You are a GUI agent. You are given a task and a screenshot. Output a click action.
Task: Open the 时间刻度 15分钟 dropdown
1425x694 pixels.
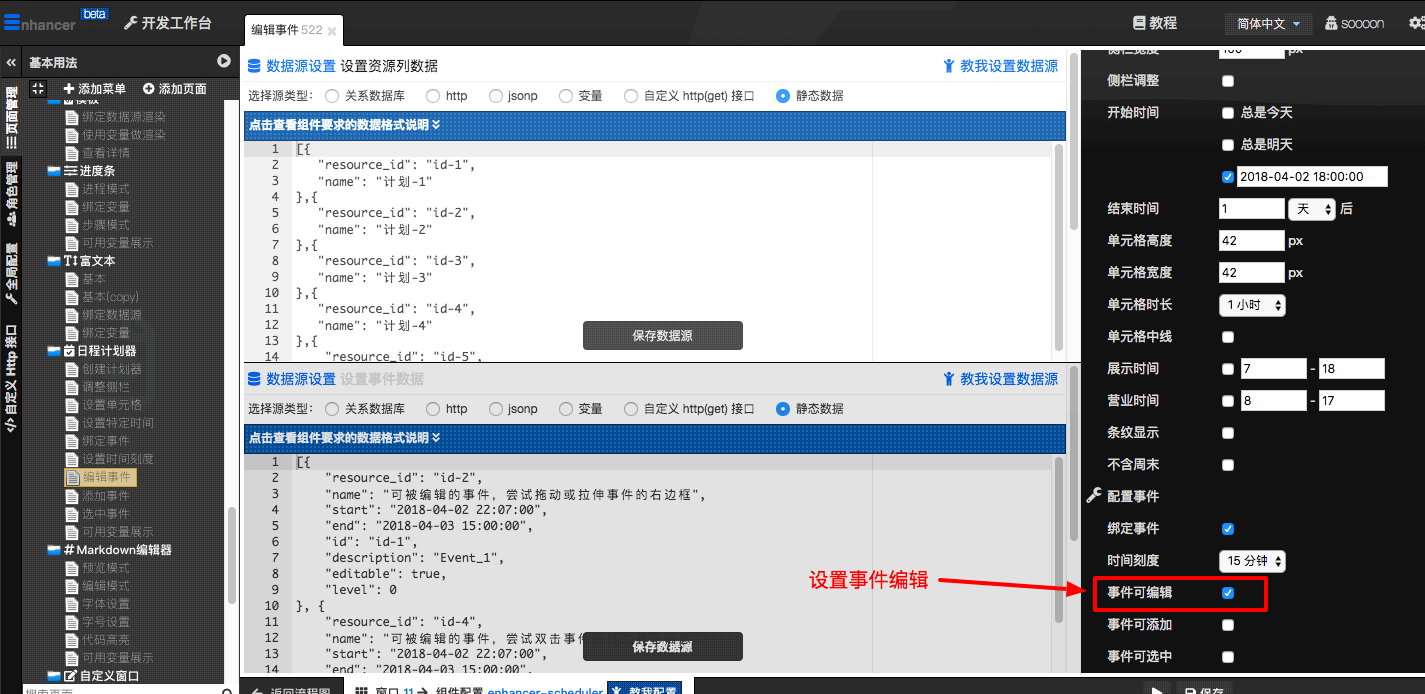[1252, 561]
